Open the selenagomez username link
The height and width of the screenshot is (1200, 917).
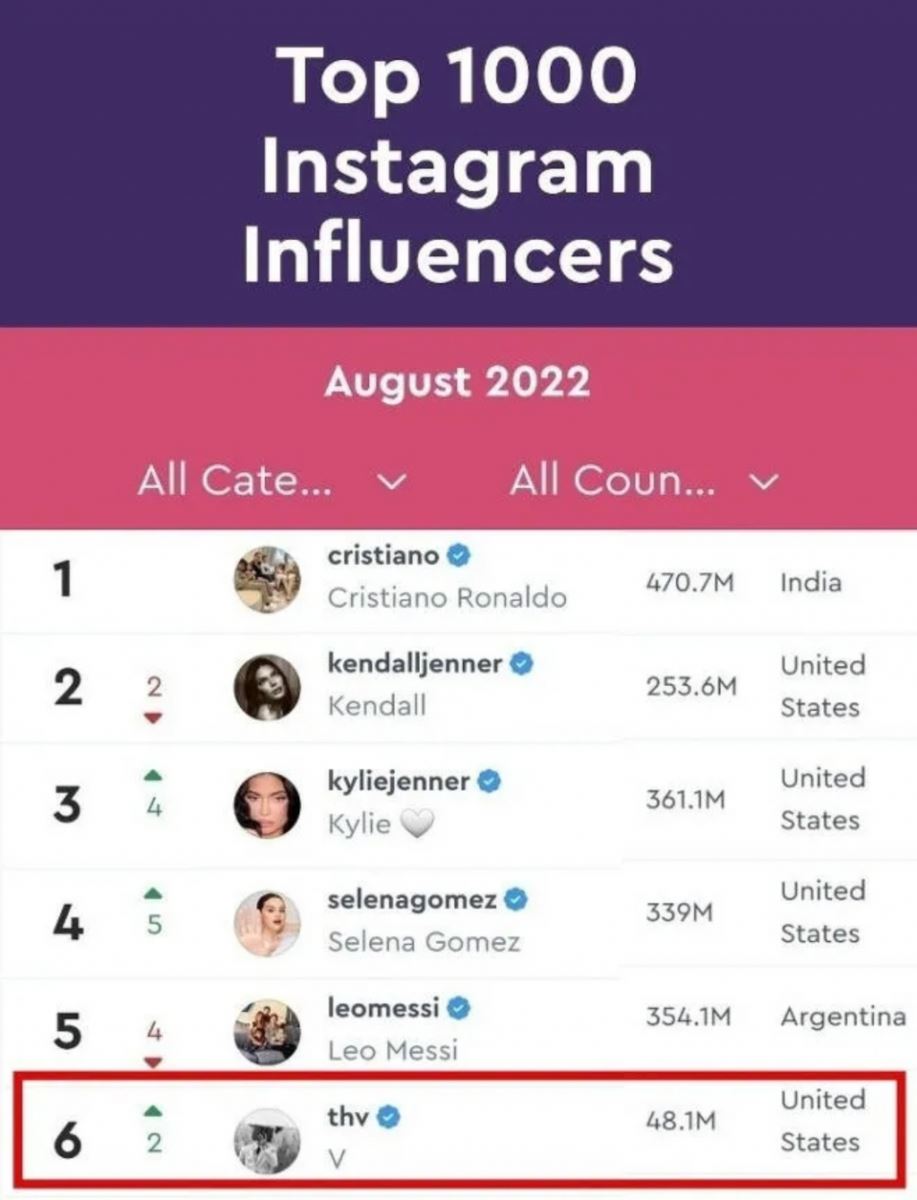[412, 899]
